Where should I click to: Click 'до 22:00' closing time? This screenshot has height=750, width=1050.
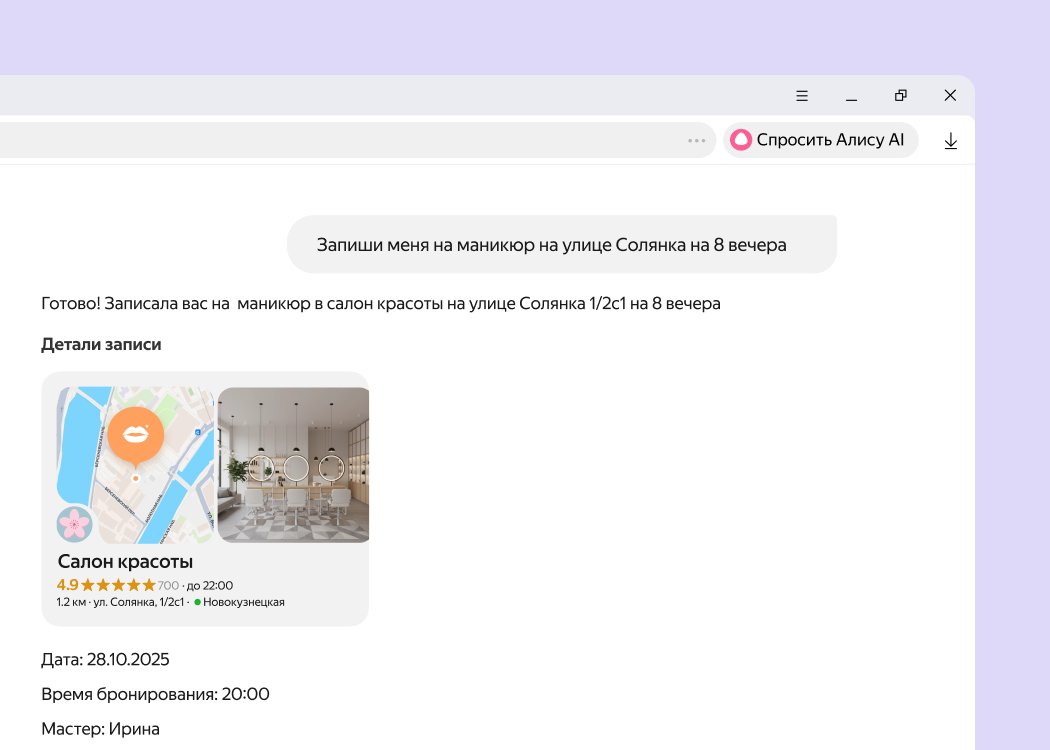pyautogui.click(x=210, y=585)
